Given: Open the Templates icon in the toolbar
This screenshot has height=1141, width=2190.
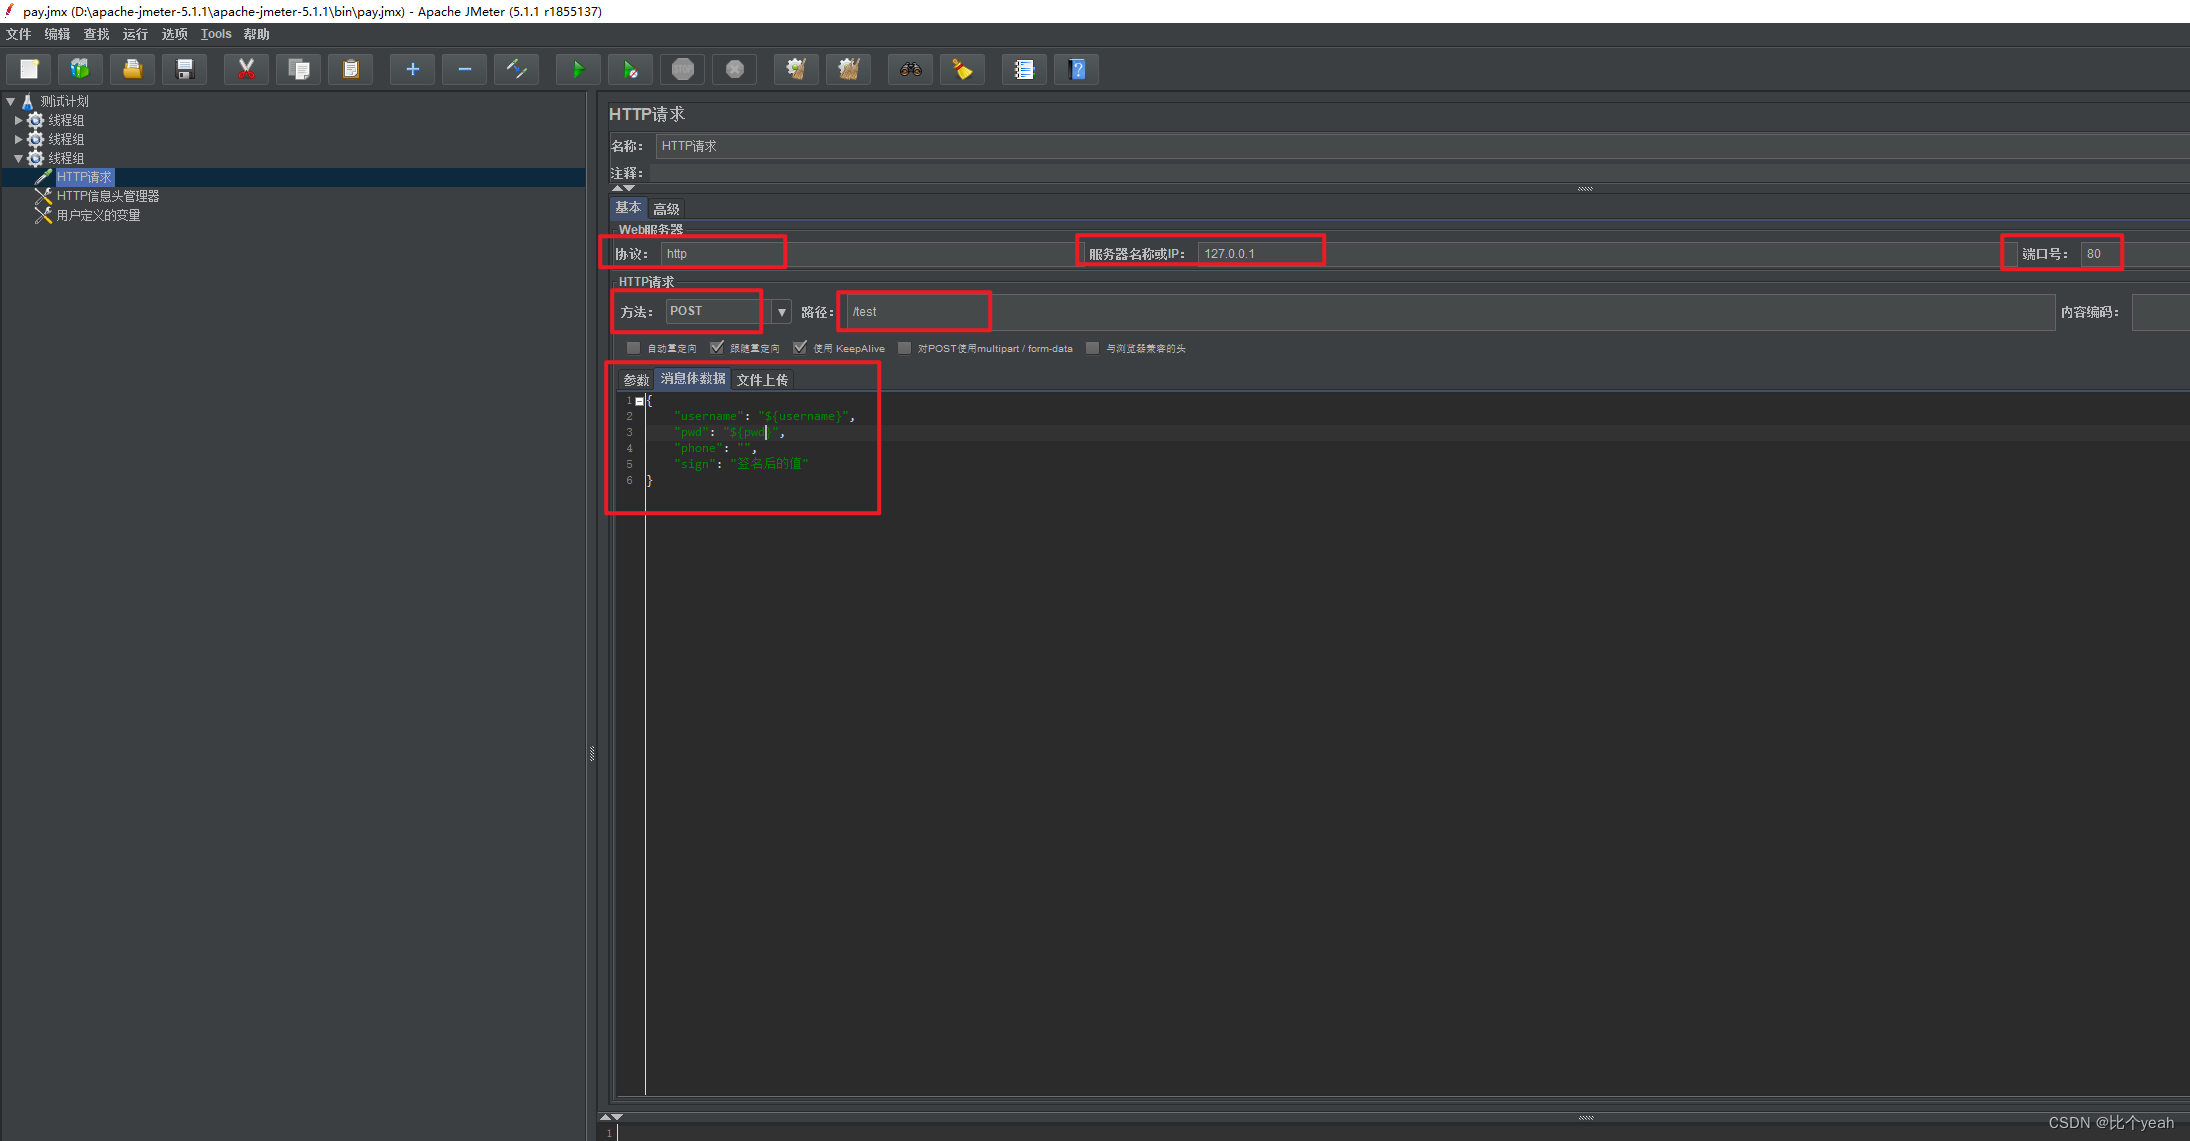Looking at the screenshot, I should (81, 69).
